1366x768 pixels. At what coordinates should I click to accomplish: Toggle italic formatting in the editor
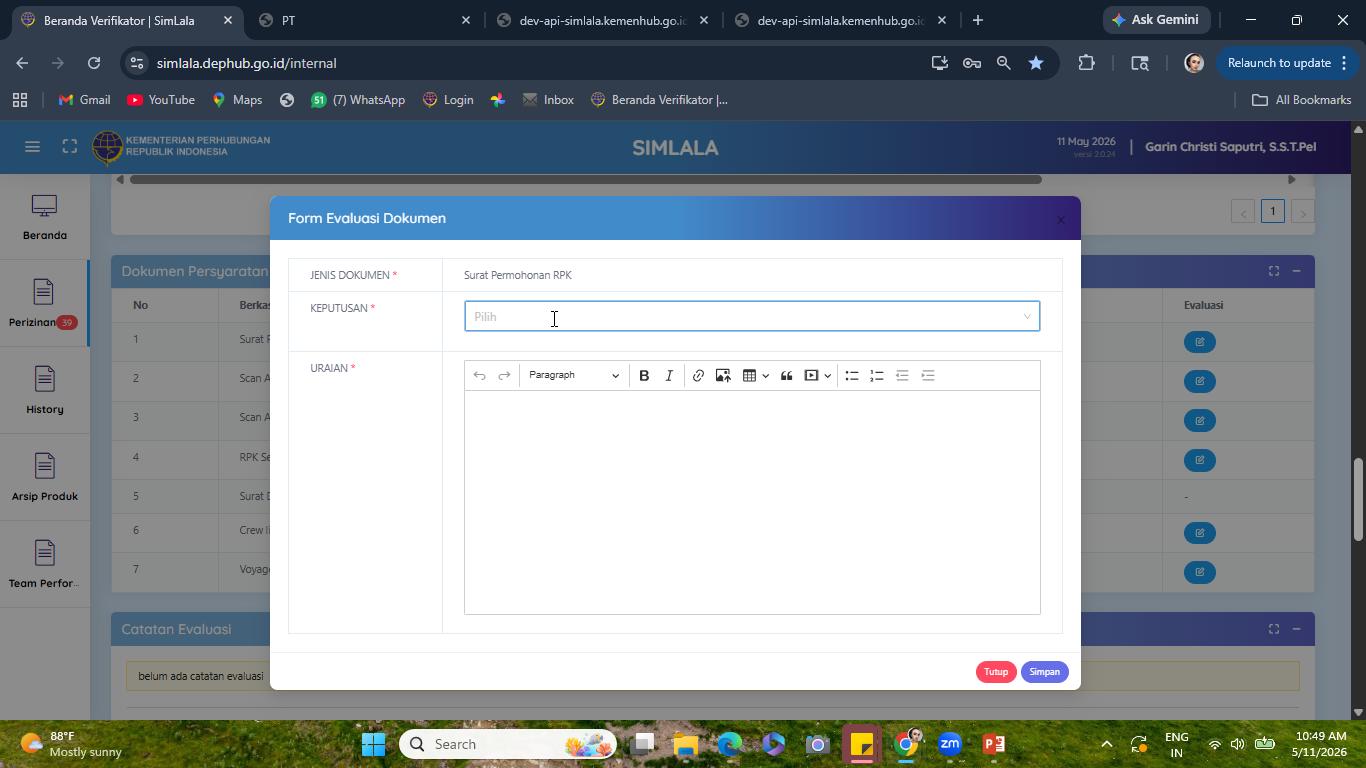click(669, 376)
